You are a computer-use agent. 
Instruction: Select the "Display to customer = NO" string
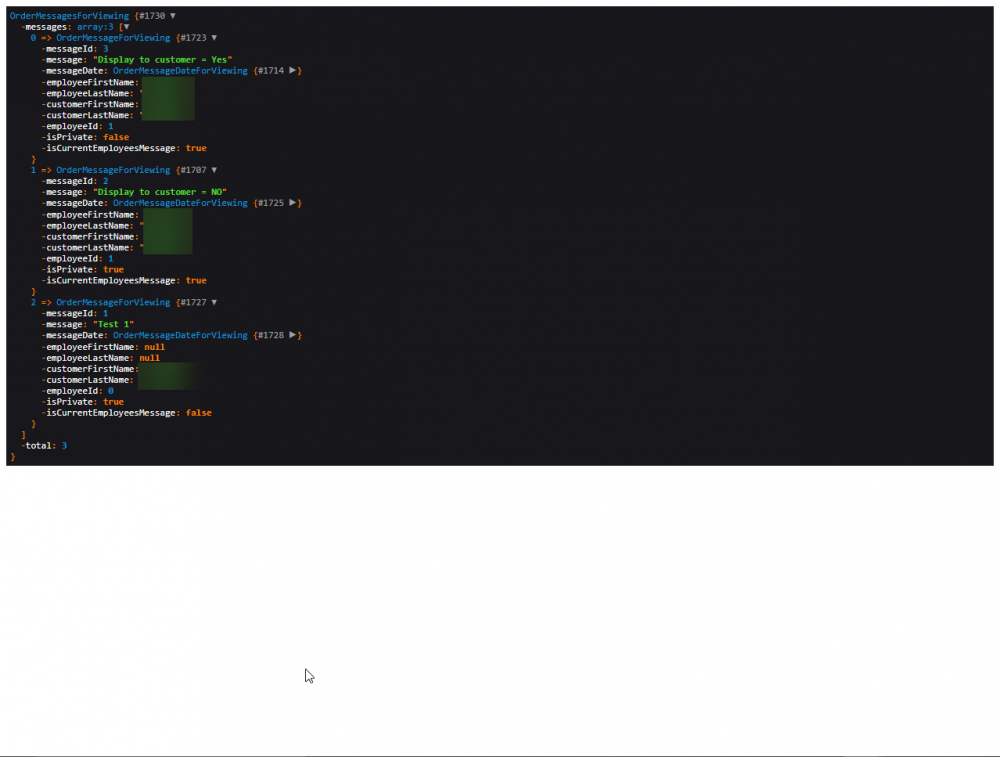[160, 192]
